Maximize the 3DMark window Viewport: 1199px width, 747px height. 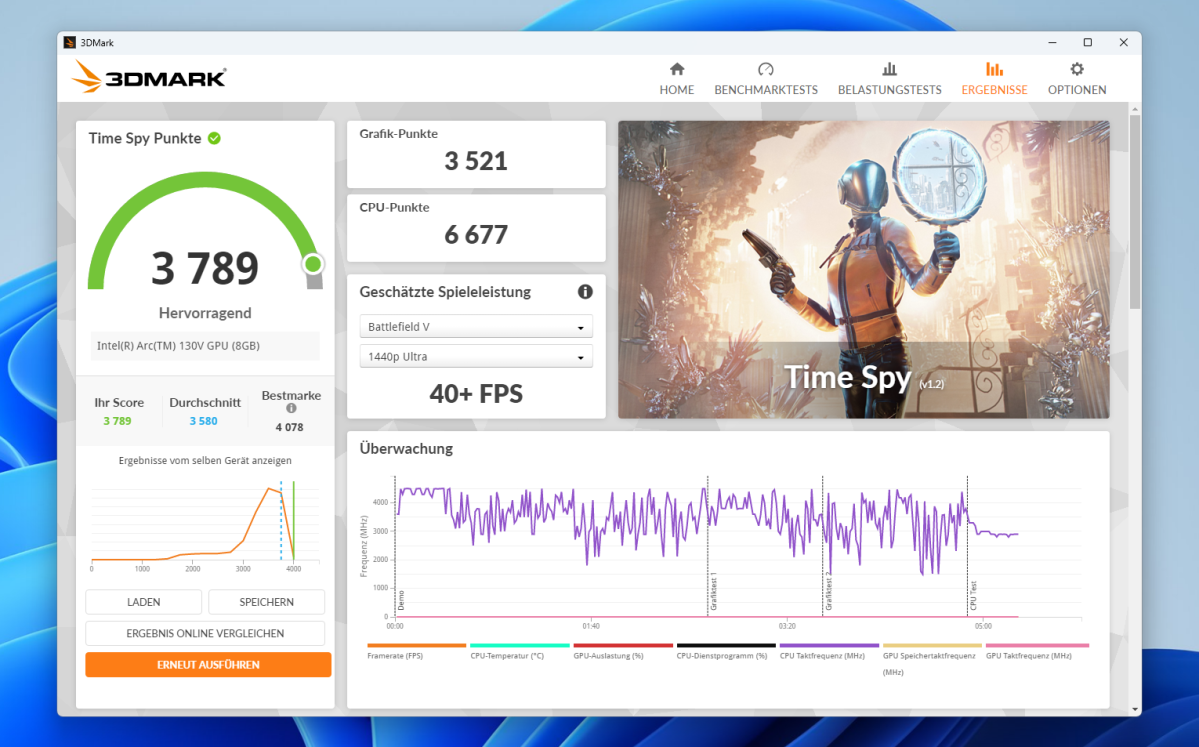point(1087,42)
